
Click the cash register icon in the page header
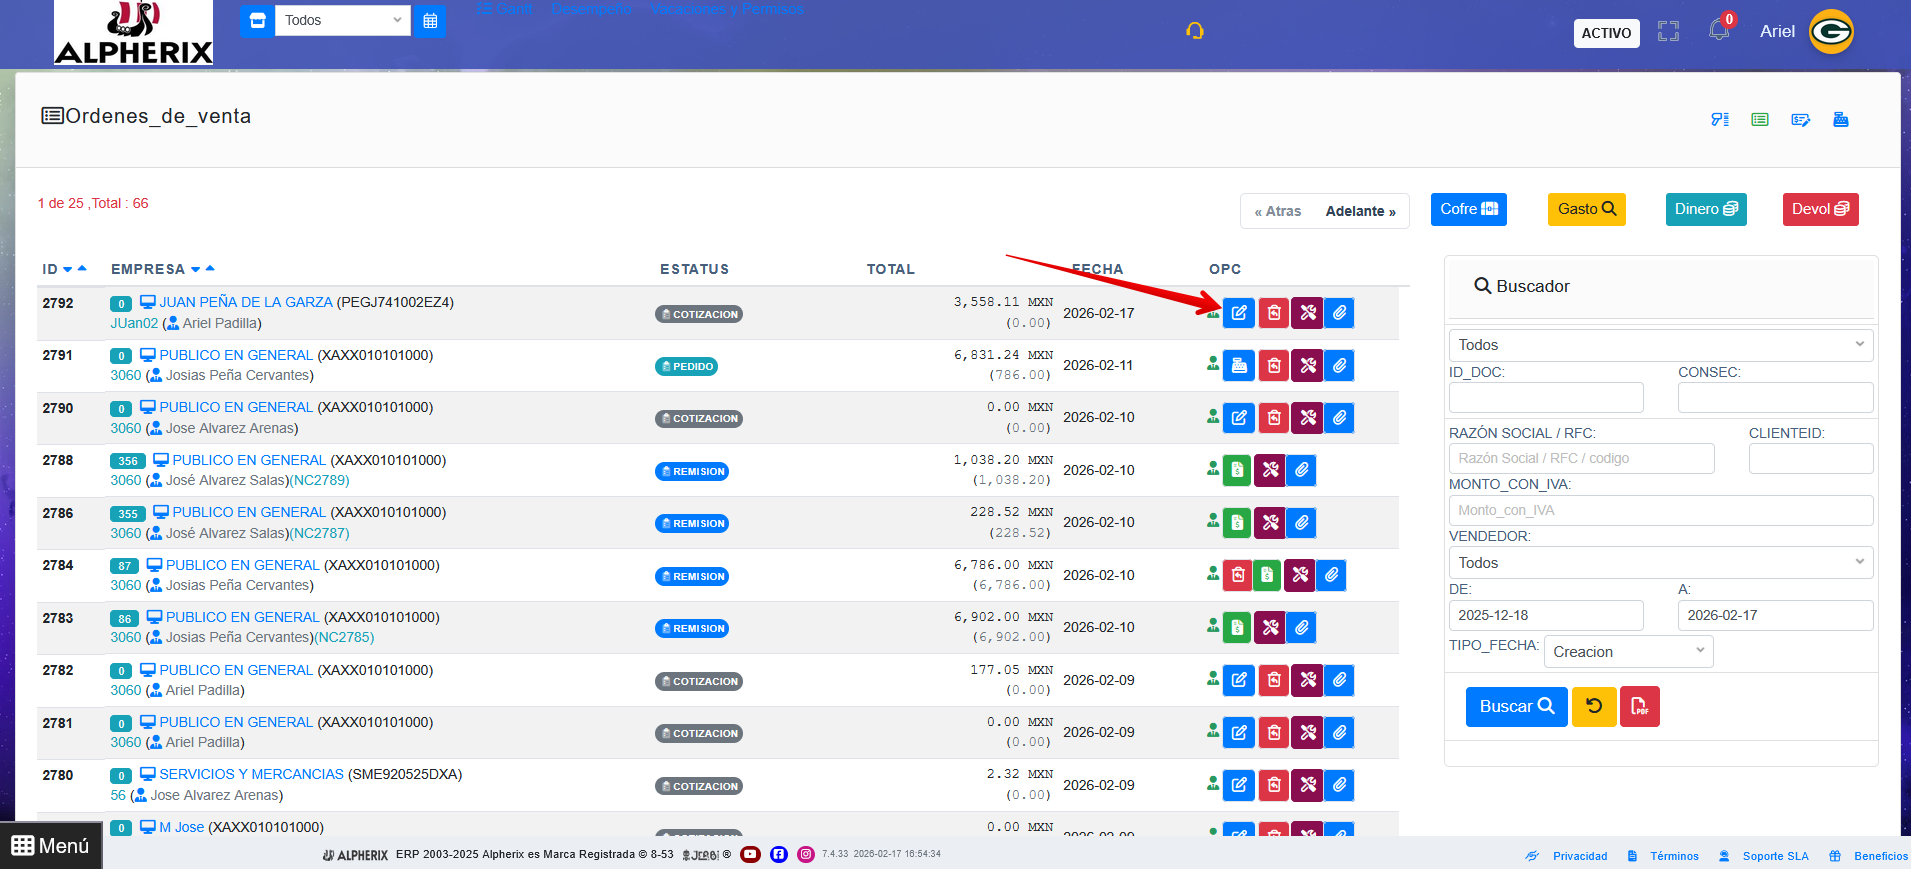click(1840, 120)
